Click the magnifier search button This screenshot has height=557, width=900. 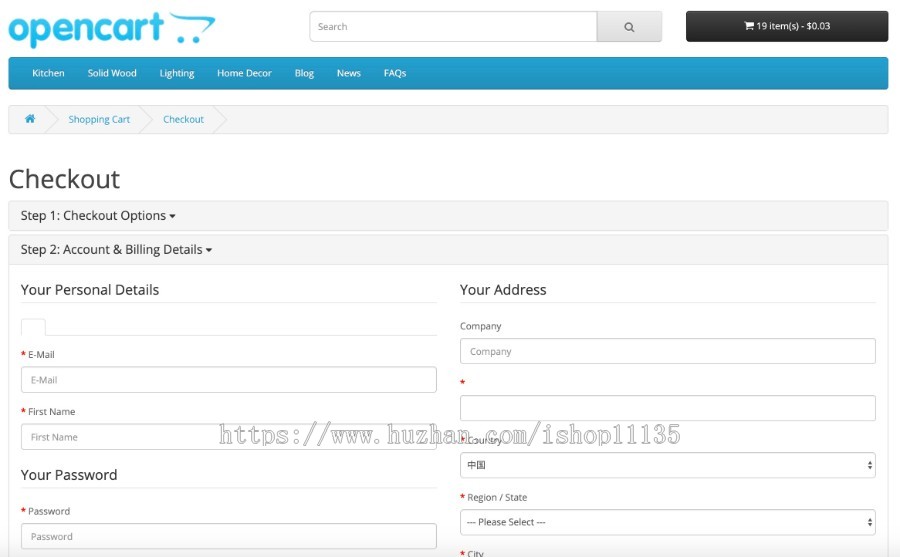pyautogui.click(x=629, y=26)
